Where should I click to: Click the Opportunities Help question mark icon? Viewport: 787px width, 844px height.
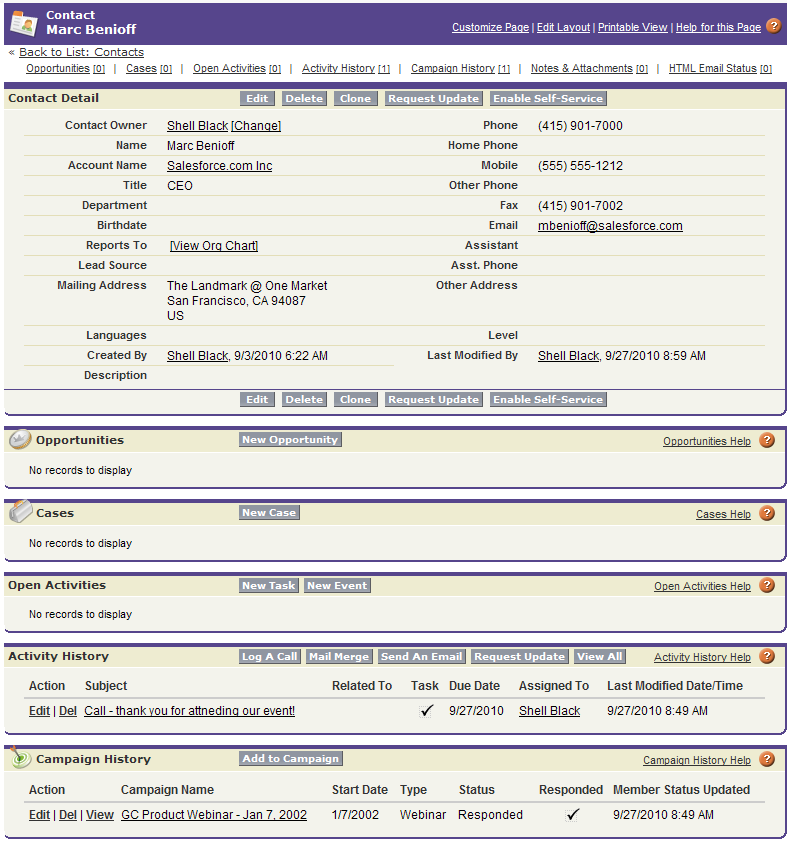767,440
